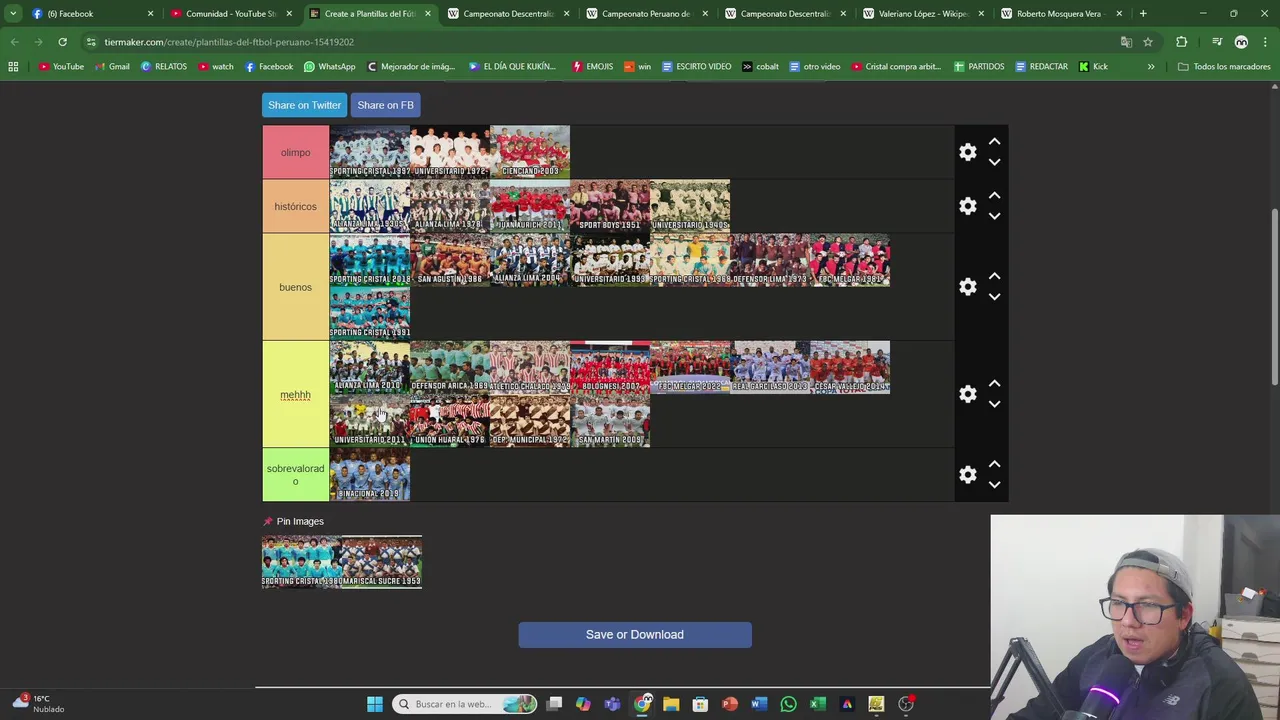Select Cienciano 2003 team image
Image resolution: width=1280 pixels, height=720 pixels.
(530, 152)
